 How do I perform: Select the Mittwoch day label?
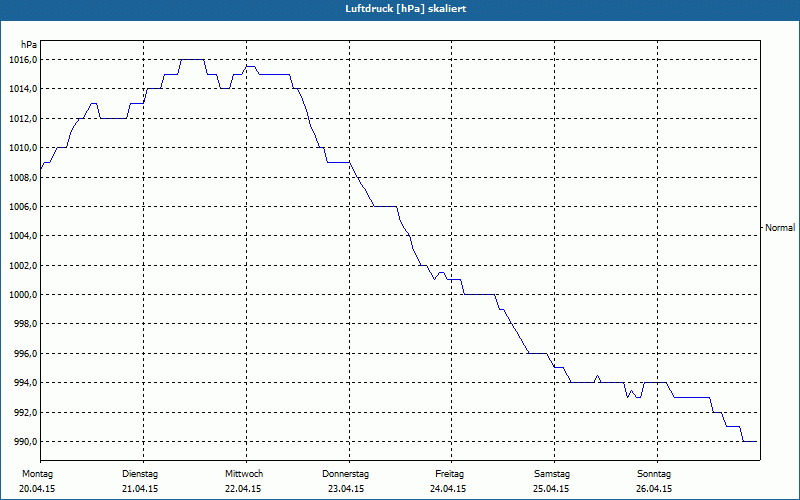point(244,474)
